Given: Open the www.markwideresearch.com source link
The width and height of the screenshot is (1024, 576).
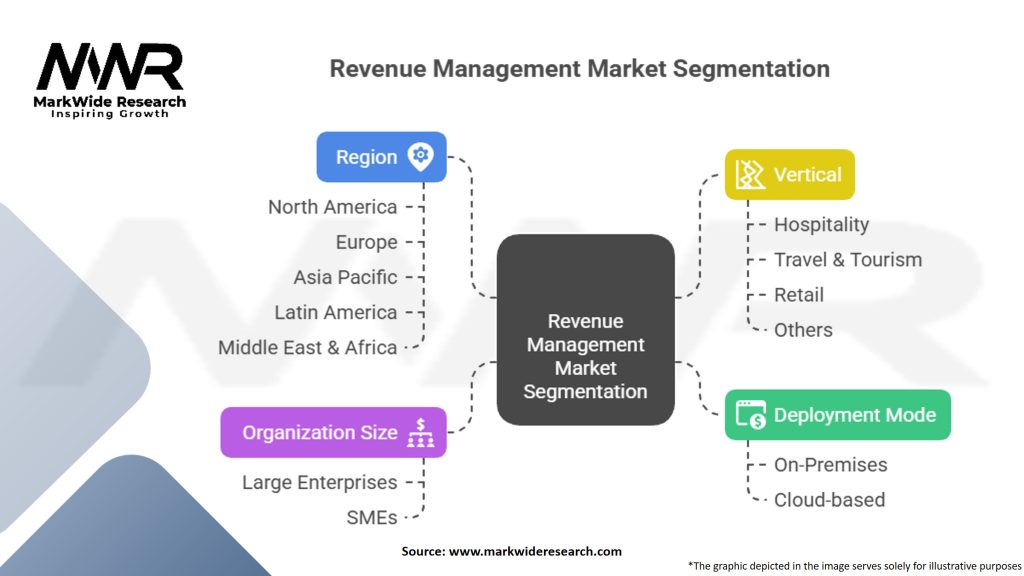Looking at the screenshot, I should 535,552.
